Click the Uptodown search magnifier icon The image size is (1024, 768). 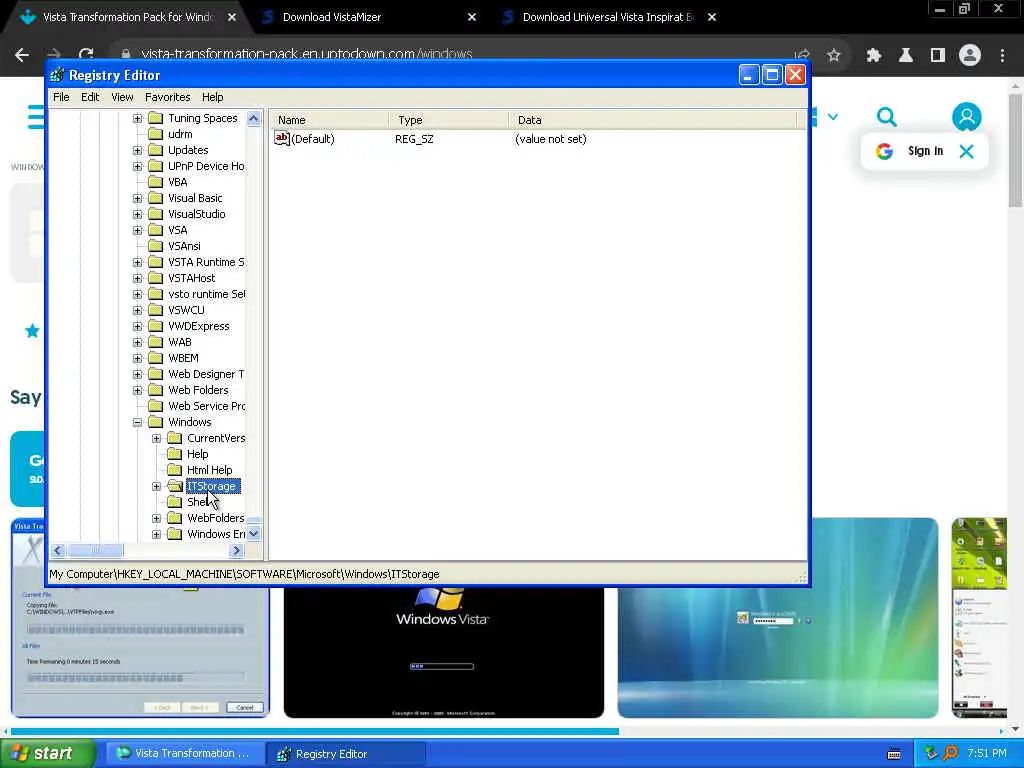886,118
